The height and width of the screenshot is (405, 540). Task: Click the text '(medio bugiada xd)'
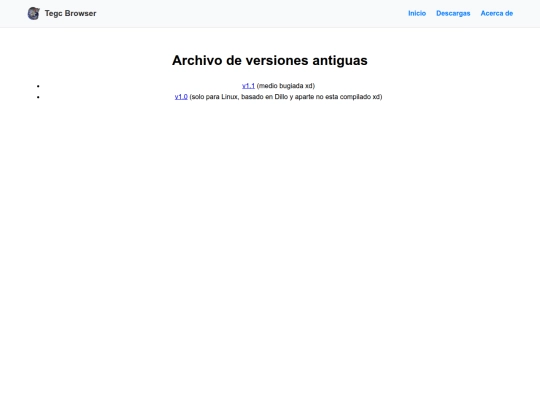click(x=286, y=86)
